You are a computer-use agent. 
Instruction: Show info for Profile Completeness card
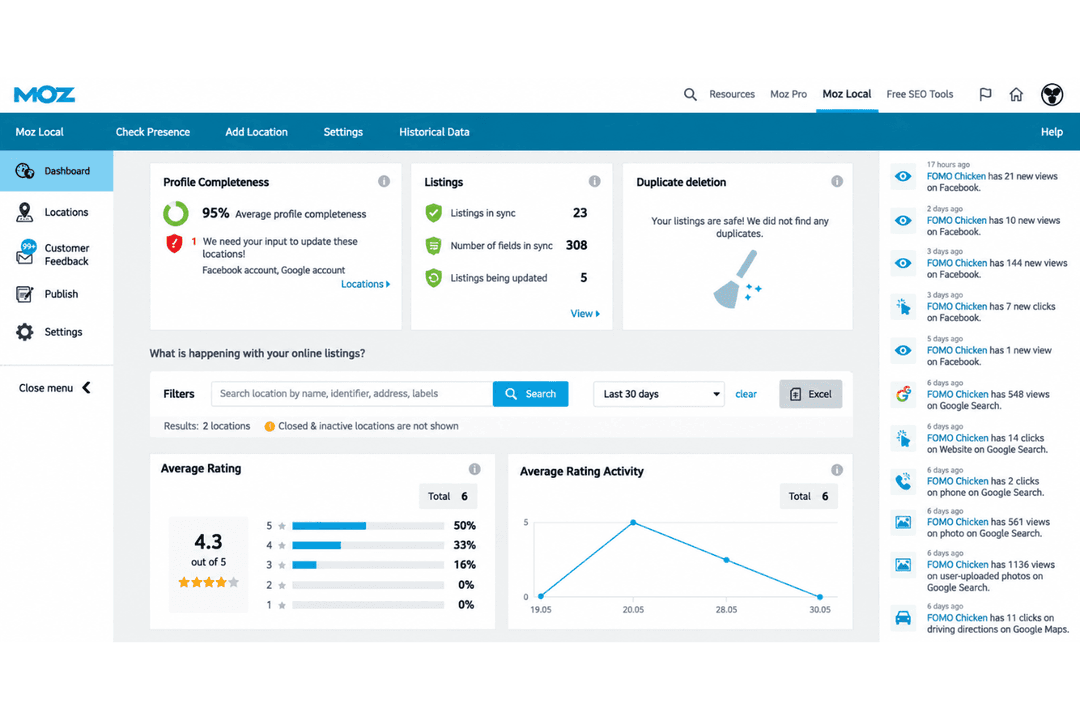(x=384, y=181)
